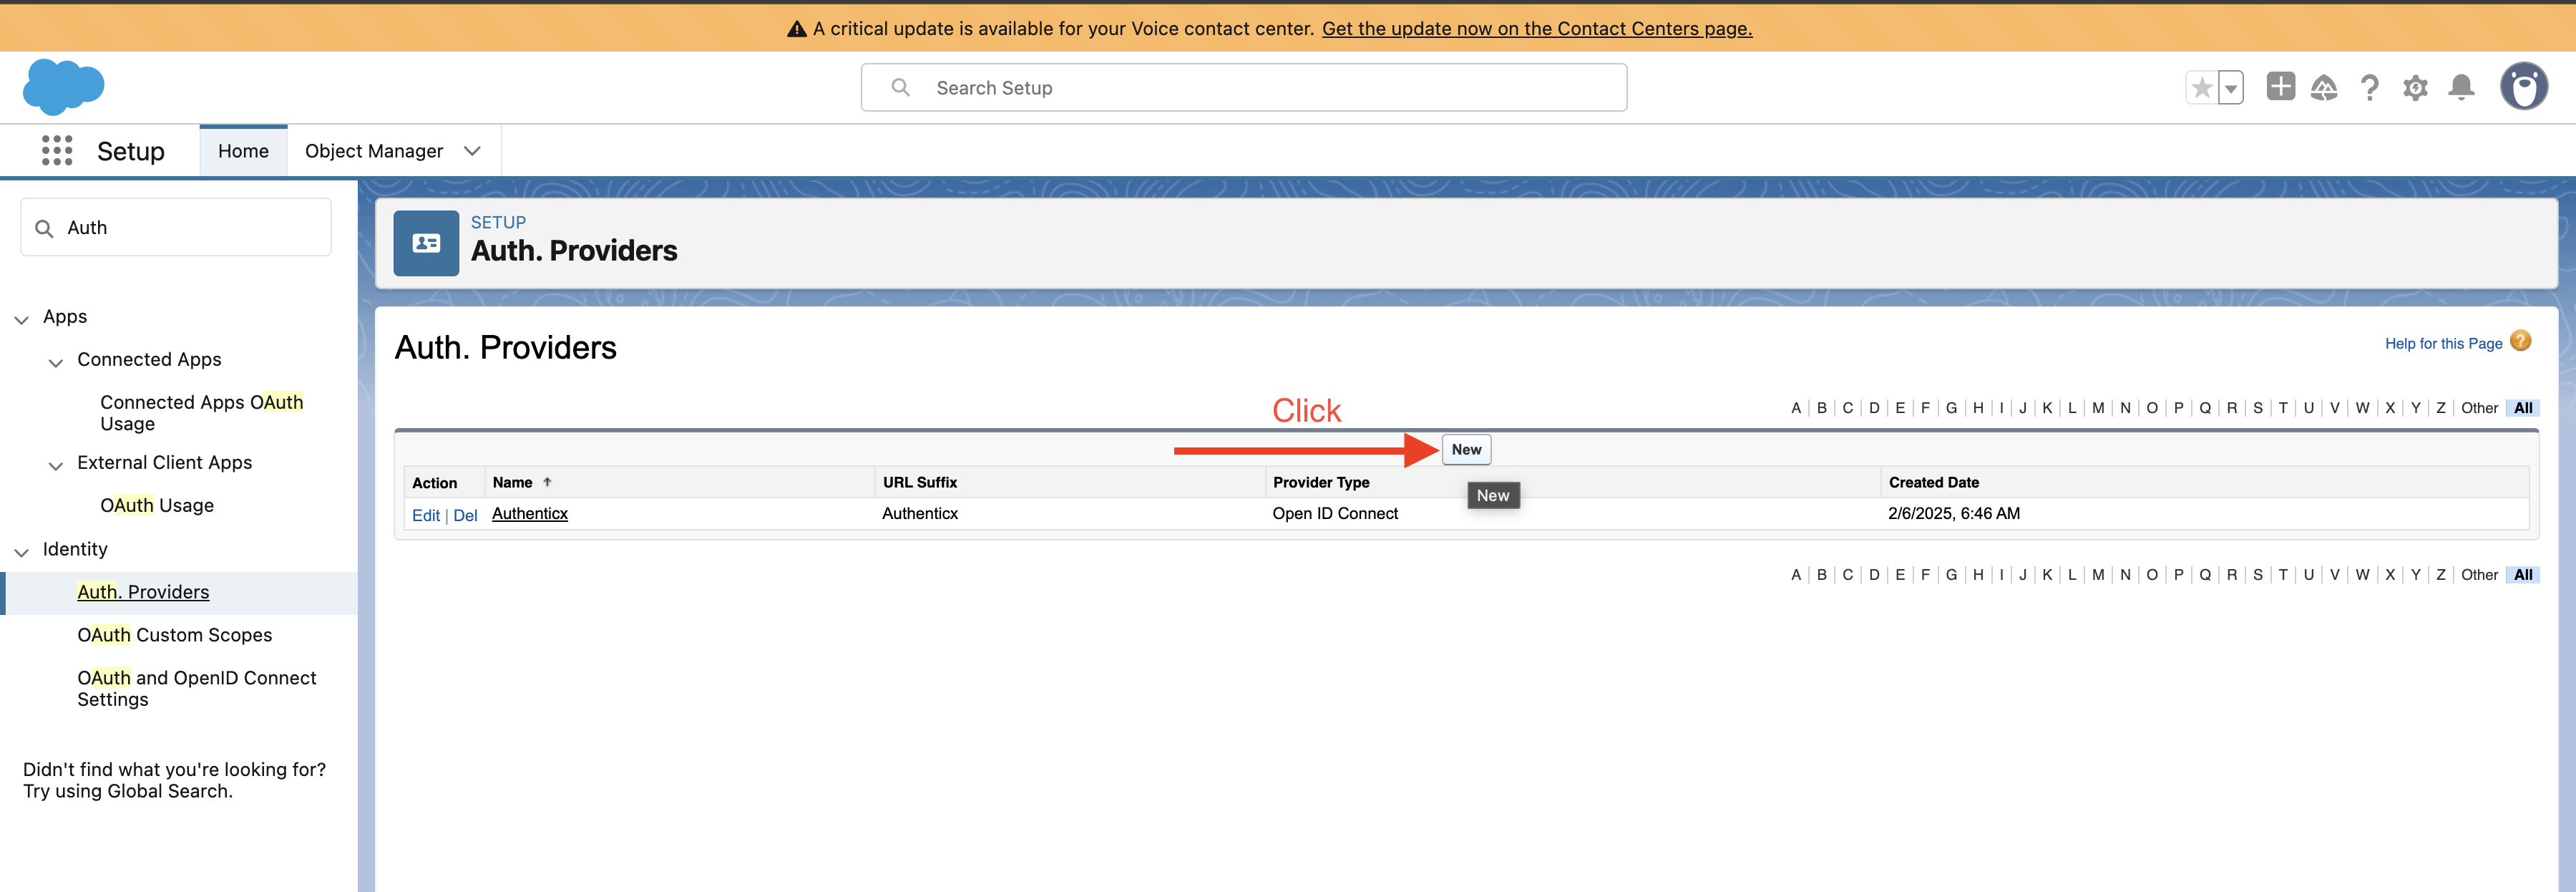The height and width of the screenshot is (892, 2576).
Task: Click the SETUP breadcrumb label
Action: (x=498, y=222)
